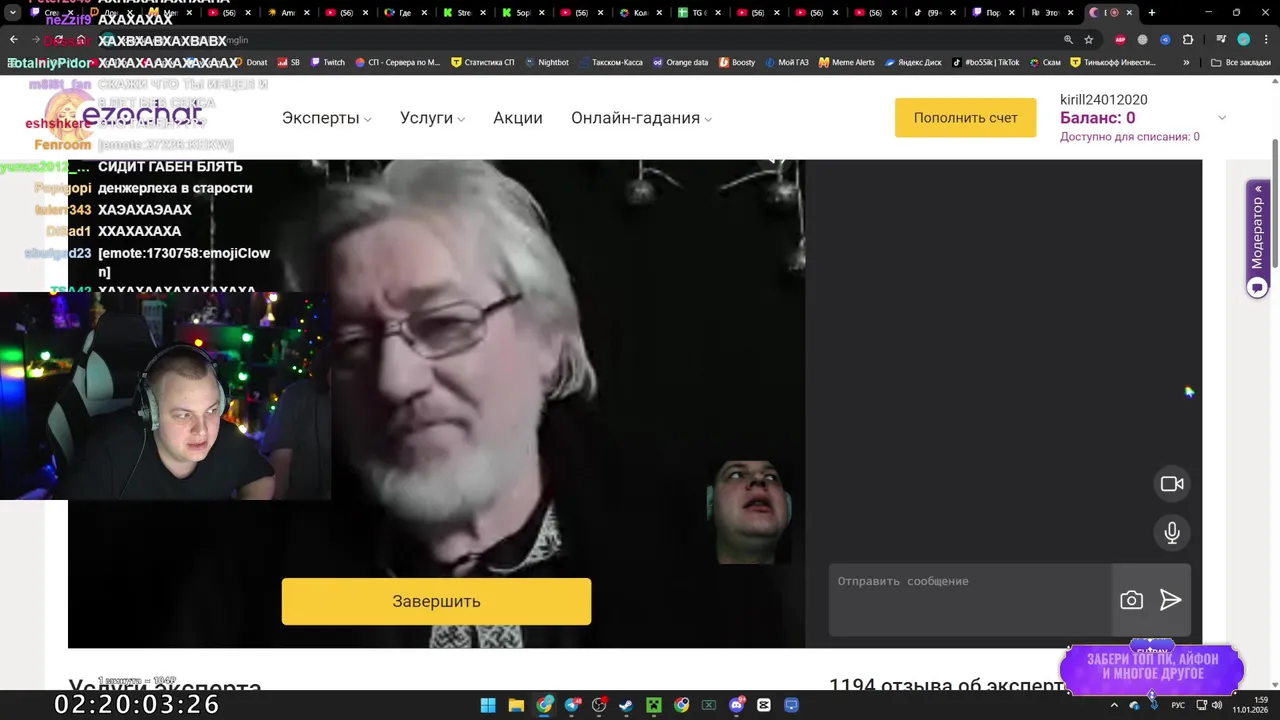The width and height of the screenshot is (1280, 720).
Task: Click the Завершить button
Action: click(436, 601)
